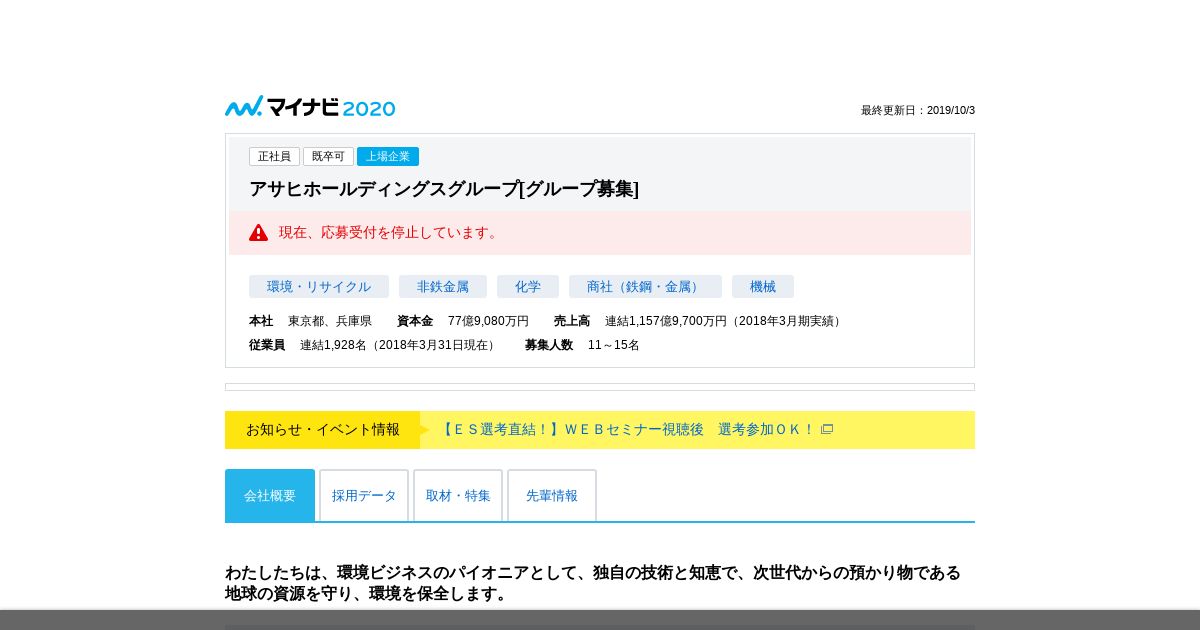This screenshot has width=1200, height=630.
Task: Open the 取材・特集 tab
Action: pyautogui.click(x=458, y=495)
